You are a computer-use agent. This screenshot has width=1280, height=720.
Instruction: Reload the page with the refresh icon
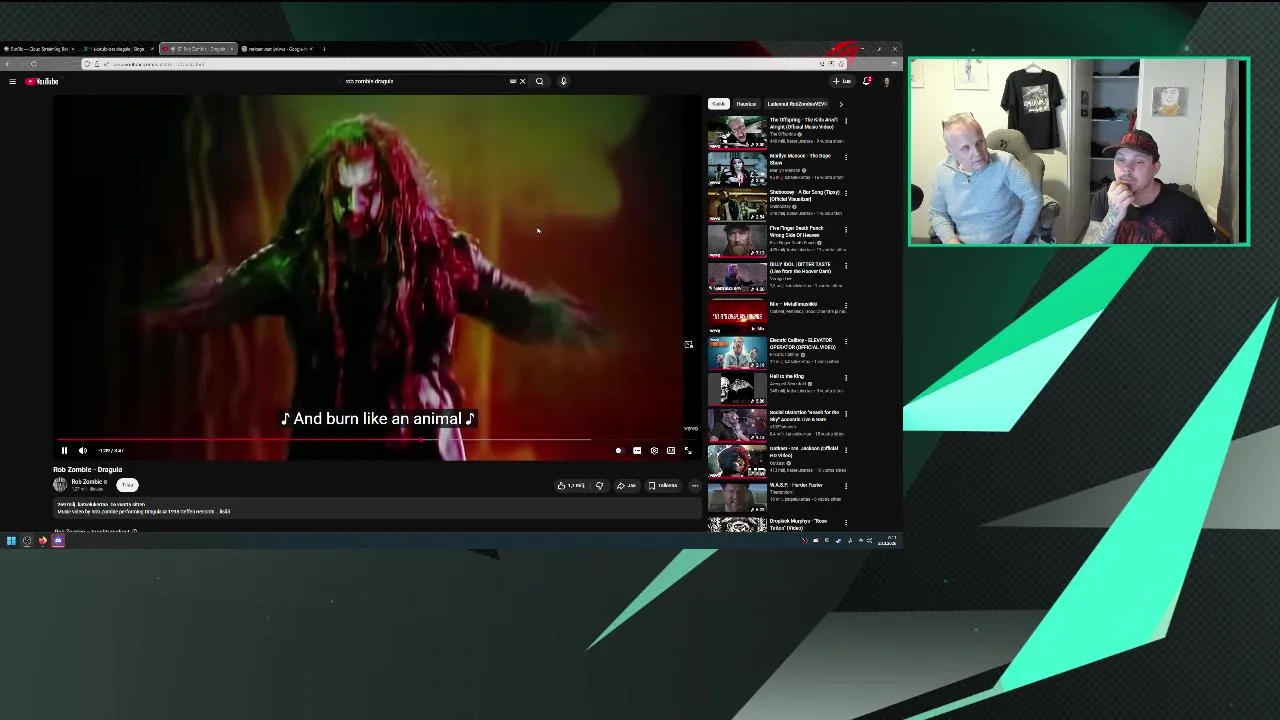pyautogui.click(x=33, y=64)
